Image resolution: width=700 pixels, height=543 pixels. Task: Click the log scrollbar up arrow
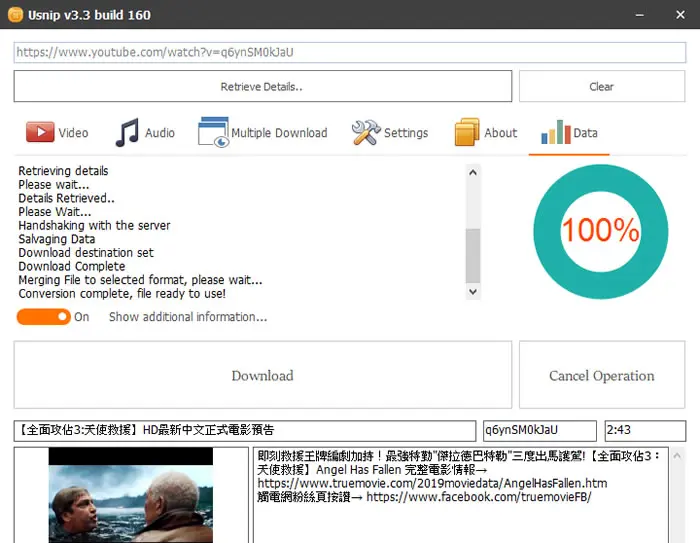pyautogui.click(x=473, y=172)
